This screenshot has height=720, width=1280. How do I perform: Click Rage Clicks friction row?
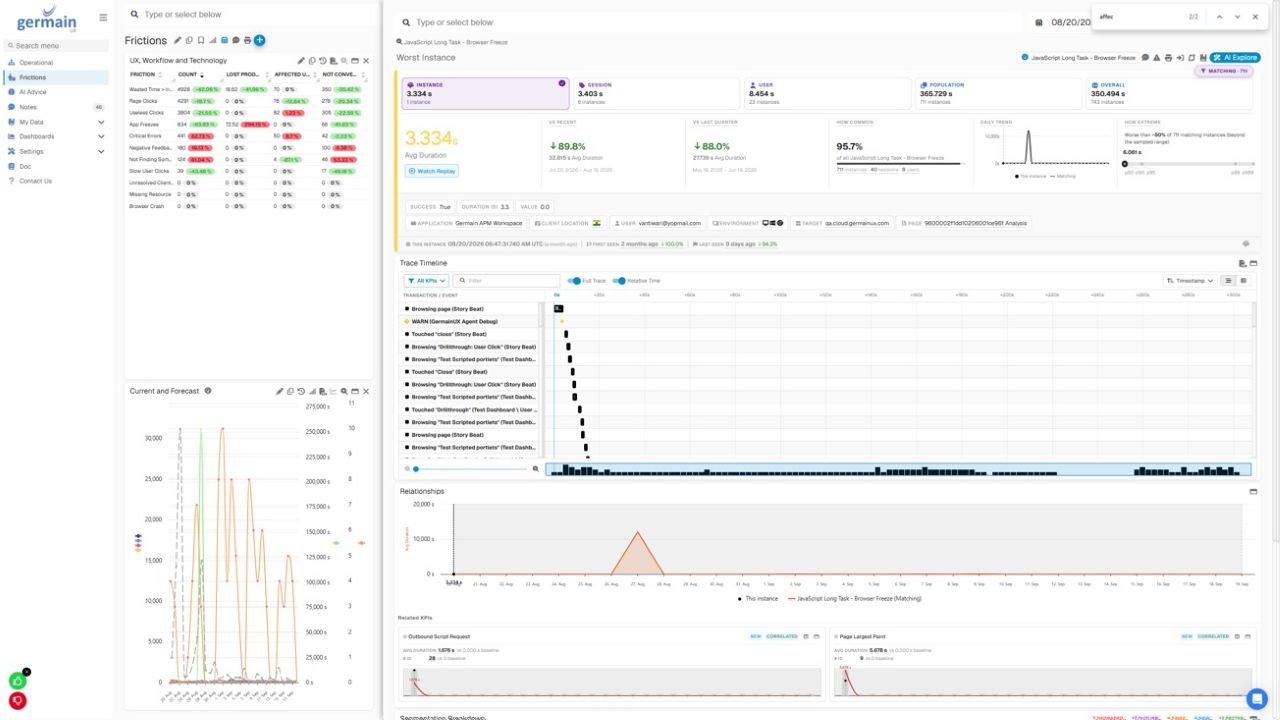pyautogui.click(x=249, y=101)
